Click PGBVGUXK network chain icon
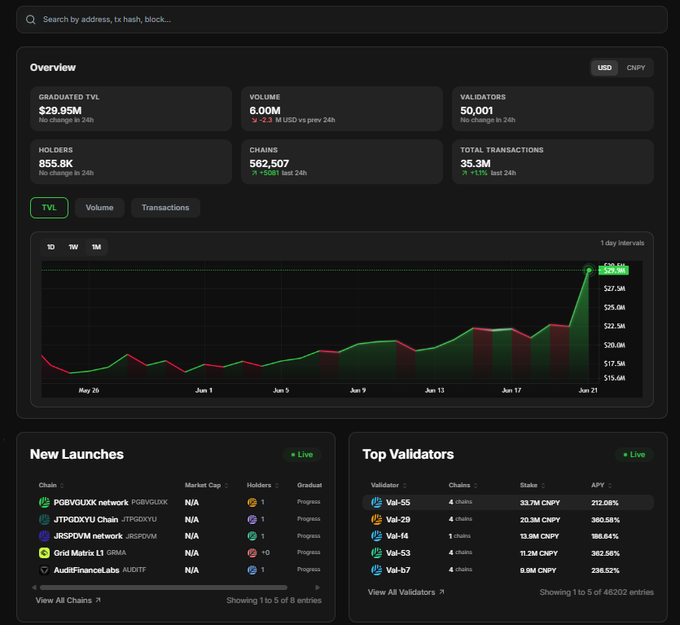This screenshot has height=625, width=680. (44, 502)
